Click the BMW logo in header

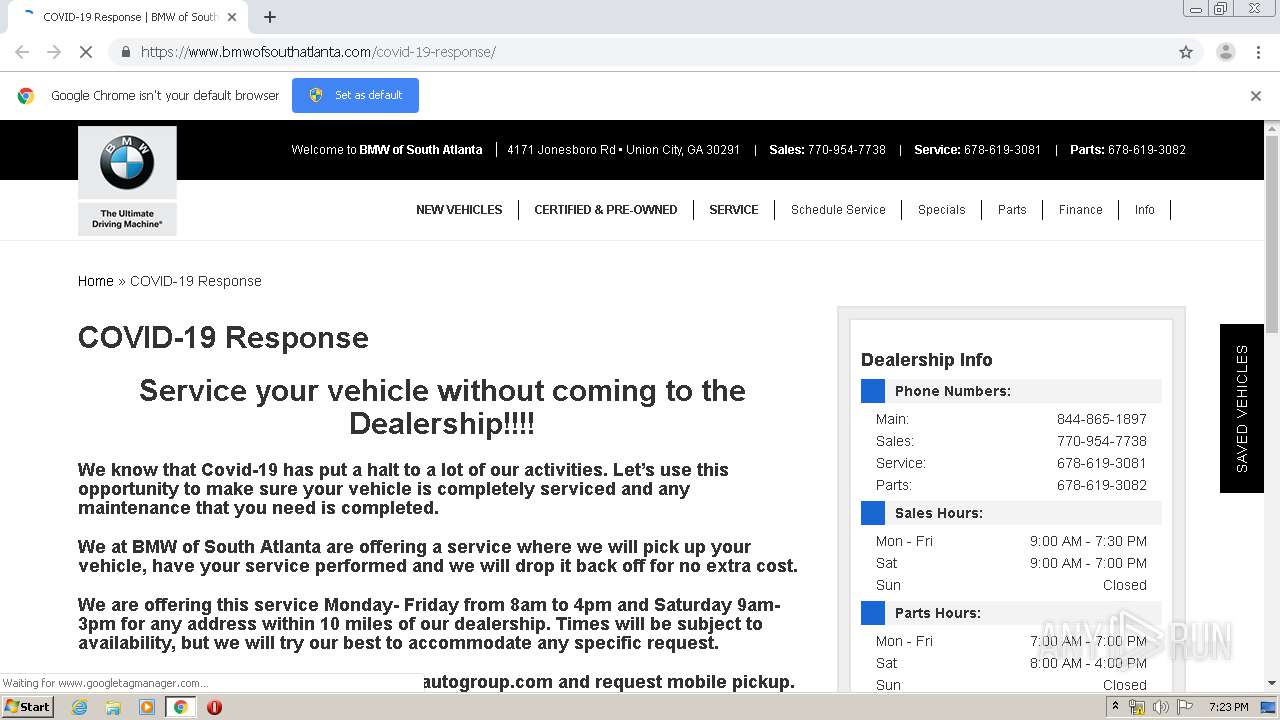click(127, 181)
